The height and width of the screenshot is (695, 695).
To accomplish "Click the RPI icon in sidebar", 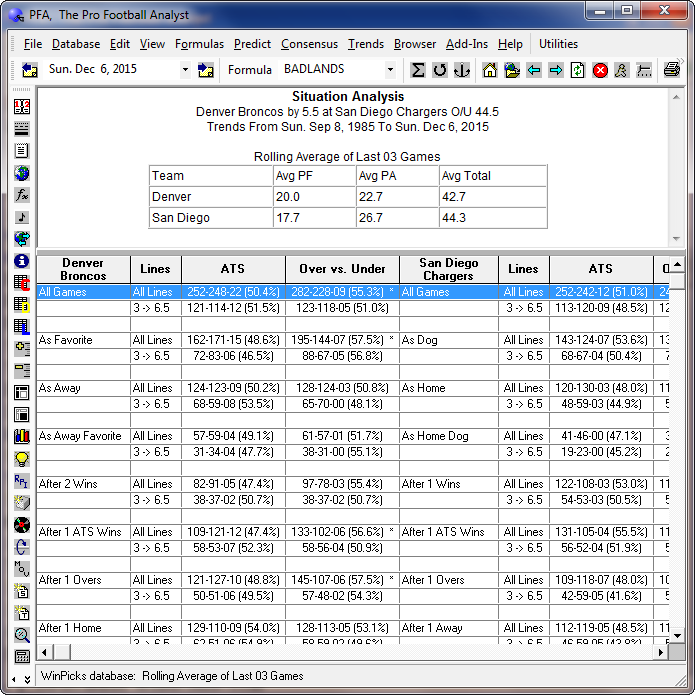I will pos(22,481).
